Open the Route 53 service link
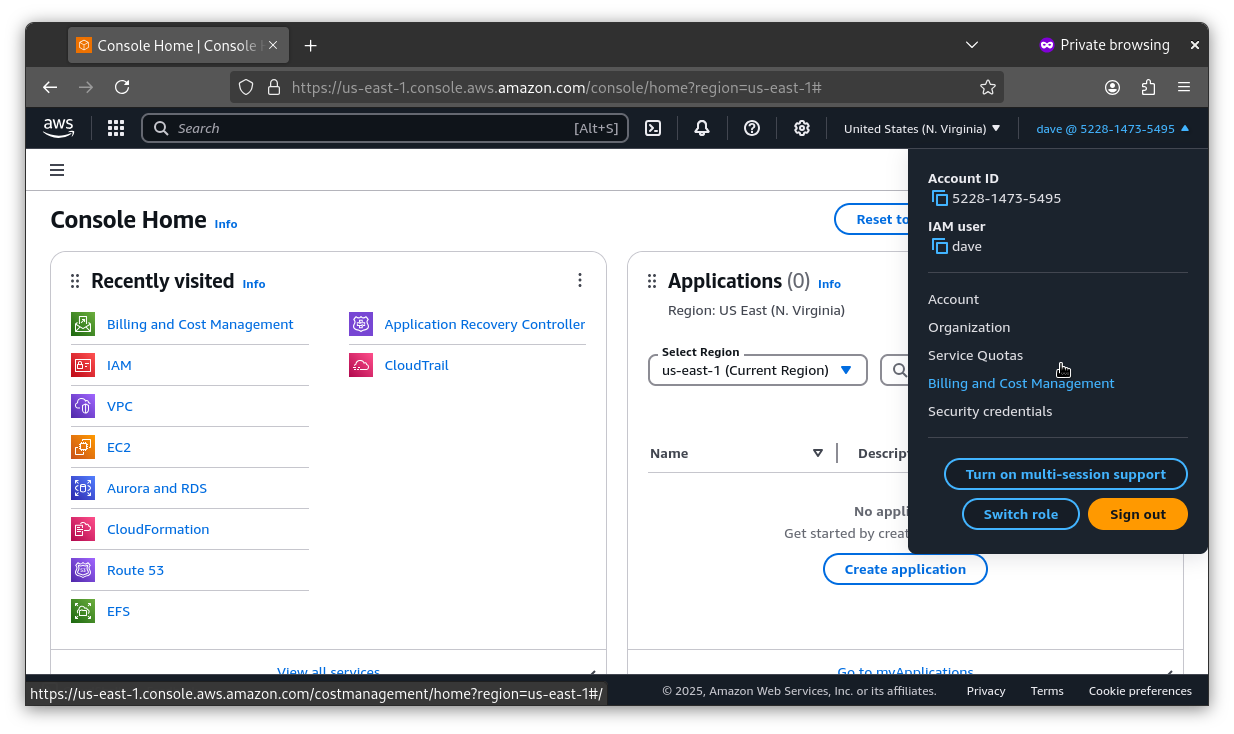 (x=135, y=570)
